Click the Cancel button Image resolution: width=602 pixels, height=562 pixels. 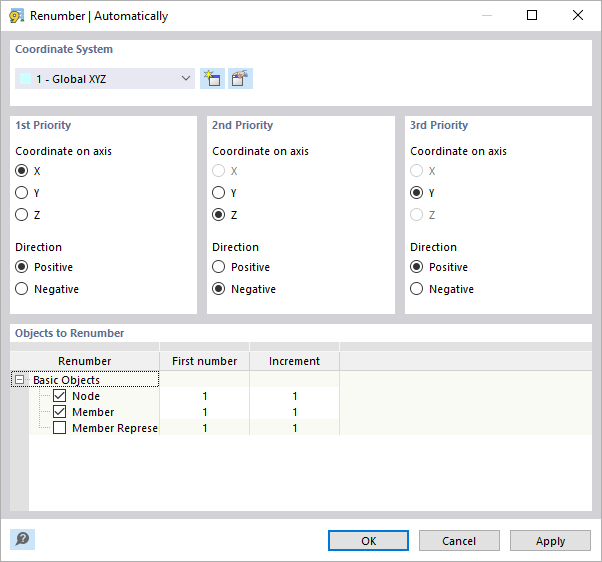pos(459,540)
